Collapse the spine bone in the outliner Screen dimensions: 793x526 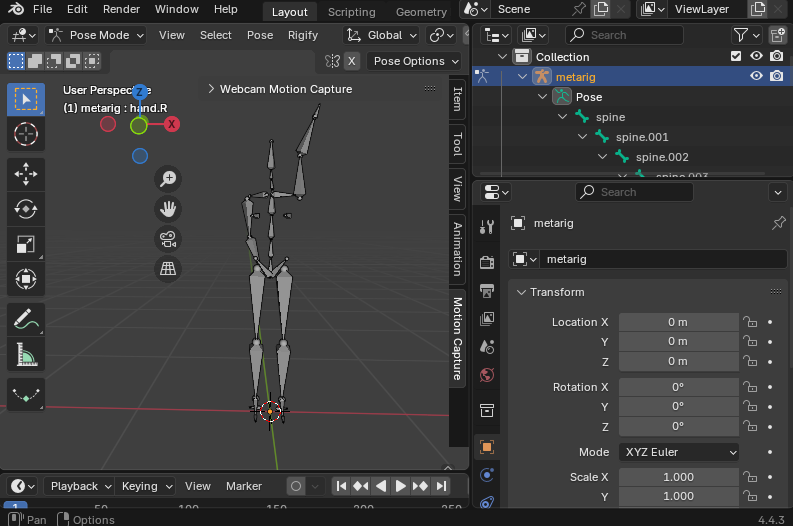(x=564, y=117)
